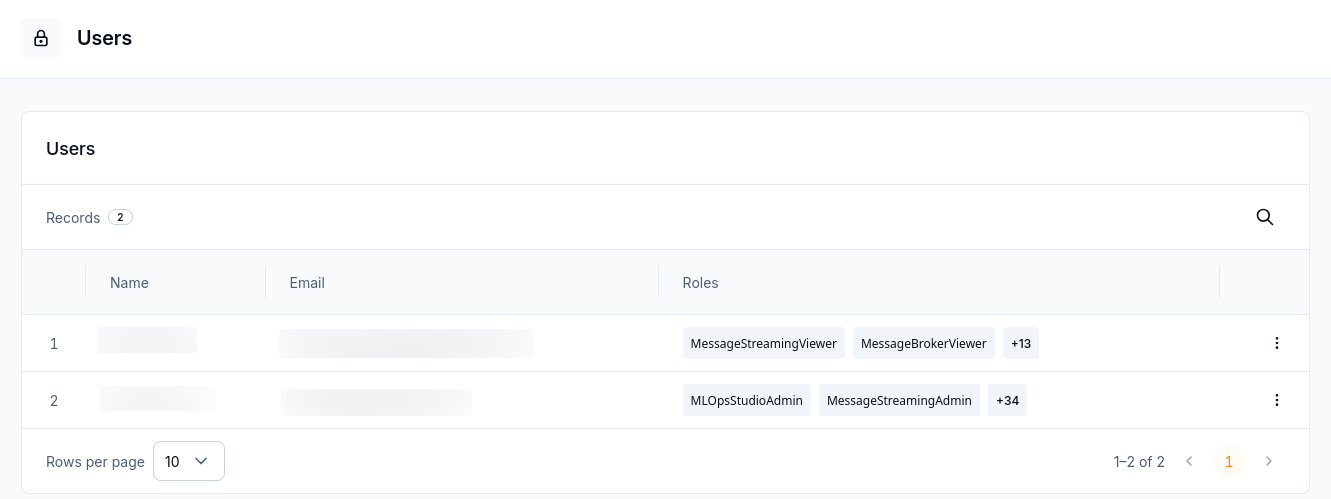Click the row number 1 cell
1331x499 pixels.
54,343
